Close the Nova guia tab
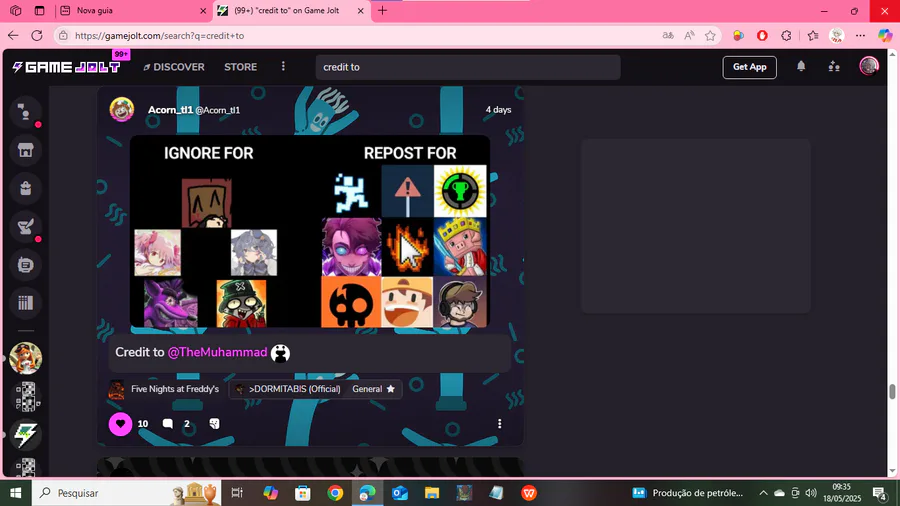The height and width of the screenshot is (506, 900). [x=203, y=11]
